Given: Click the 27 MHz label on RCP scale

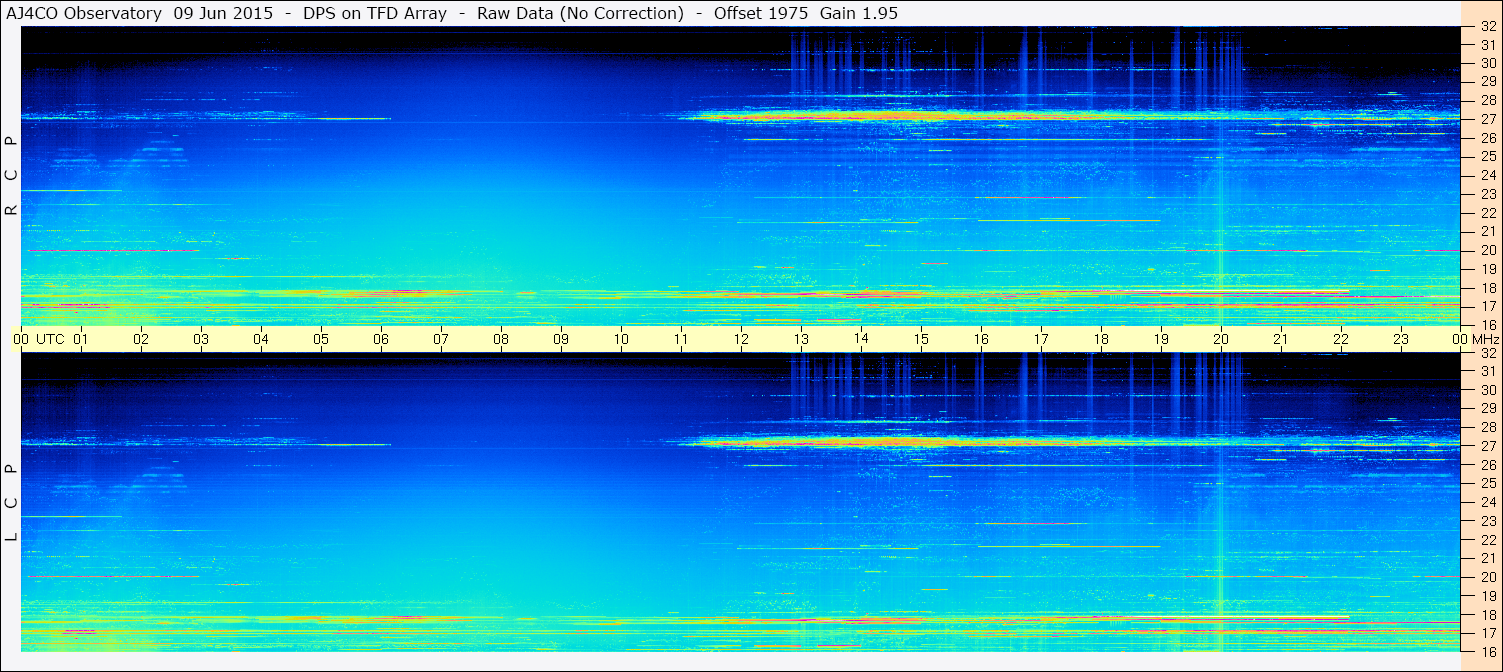Looking at the screenshot, I should click(1487, 119).
